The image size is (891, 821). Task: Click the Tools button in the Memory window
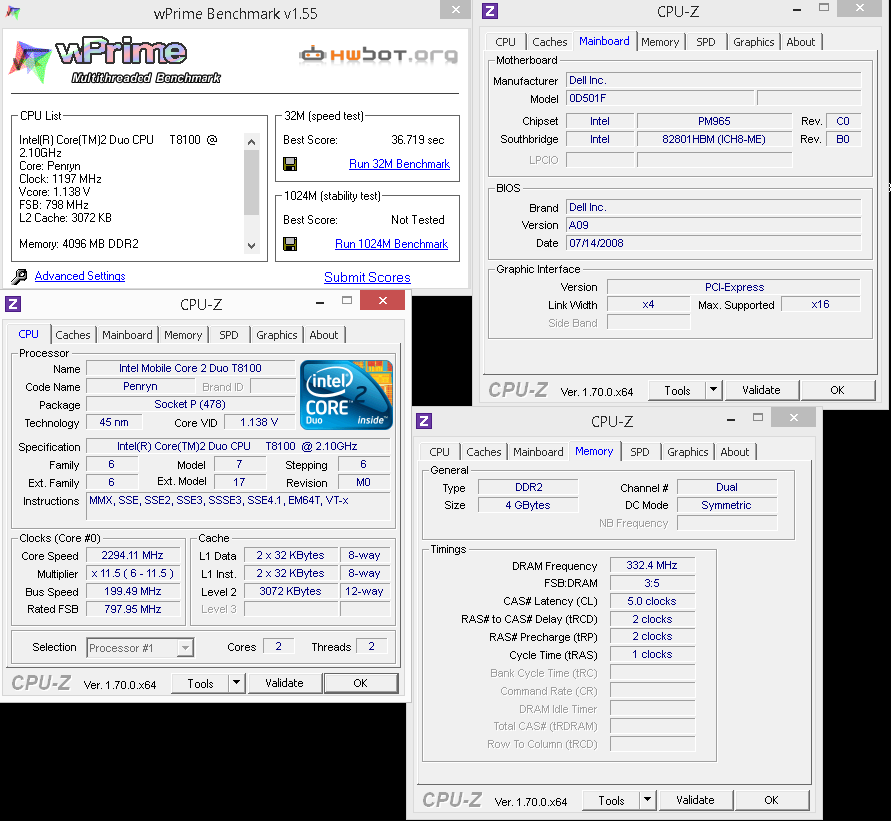tap(611, 801)
